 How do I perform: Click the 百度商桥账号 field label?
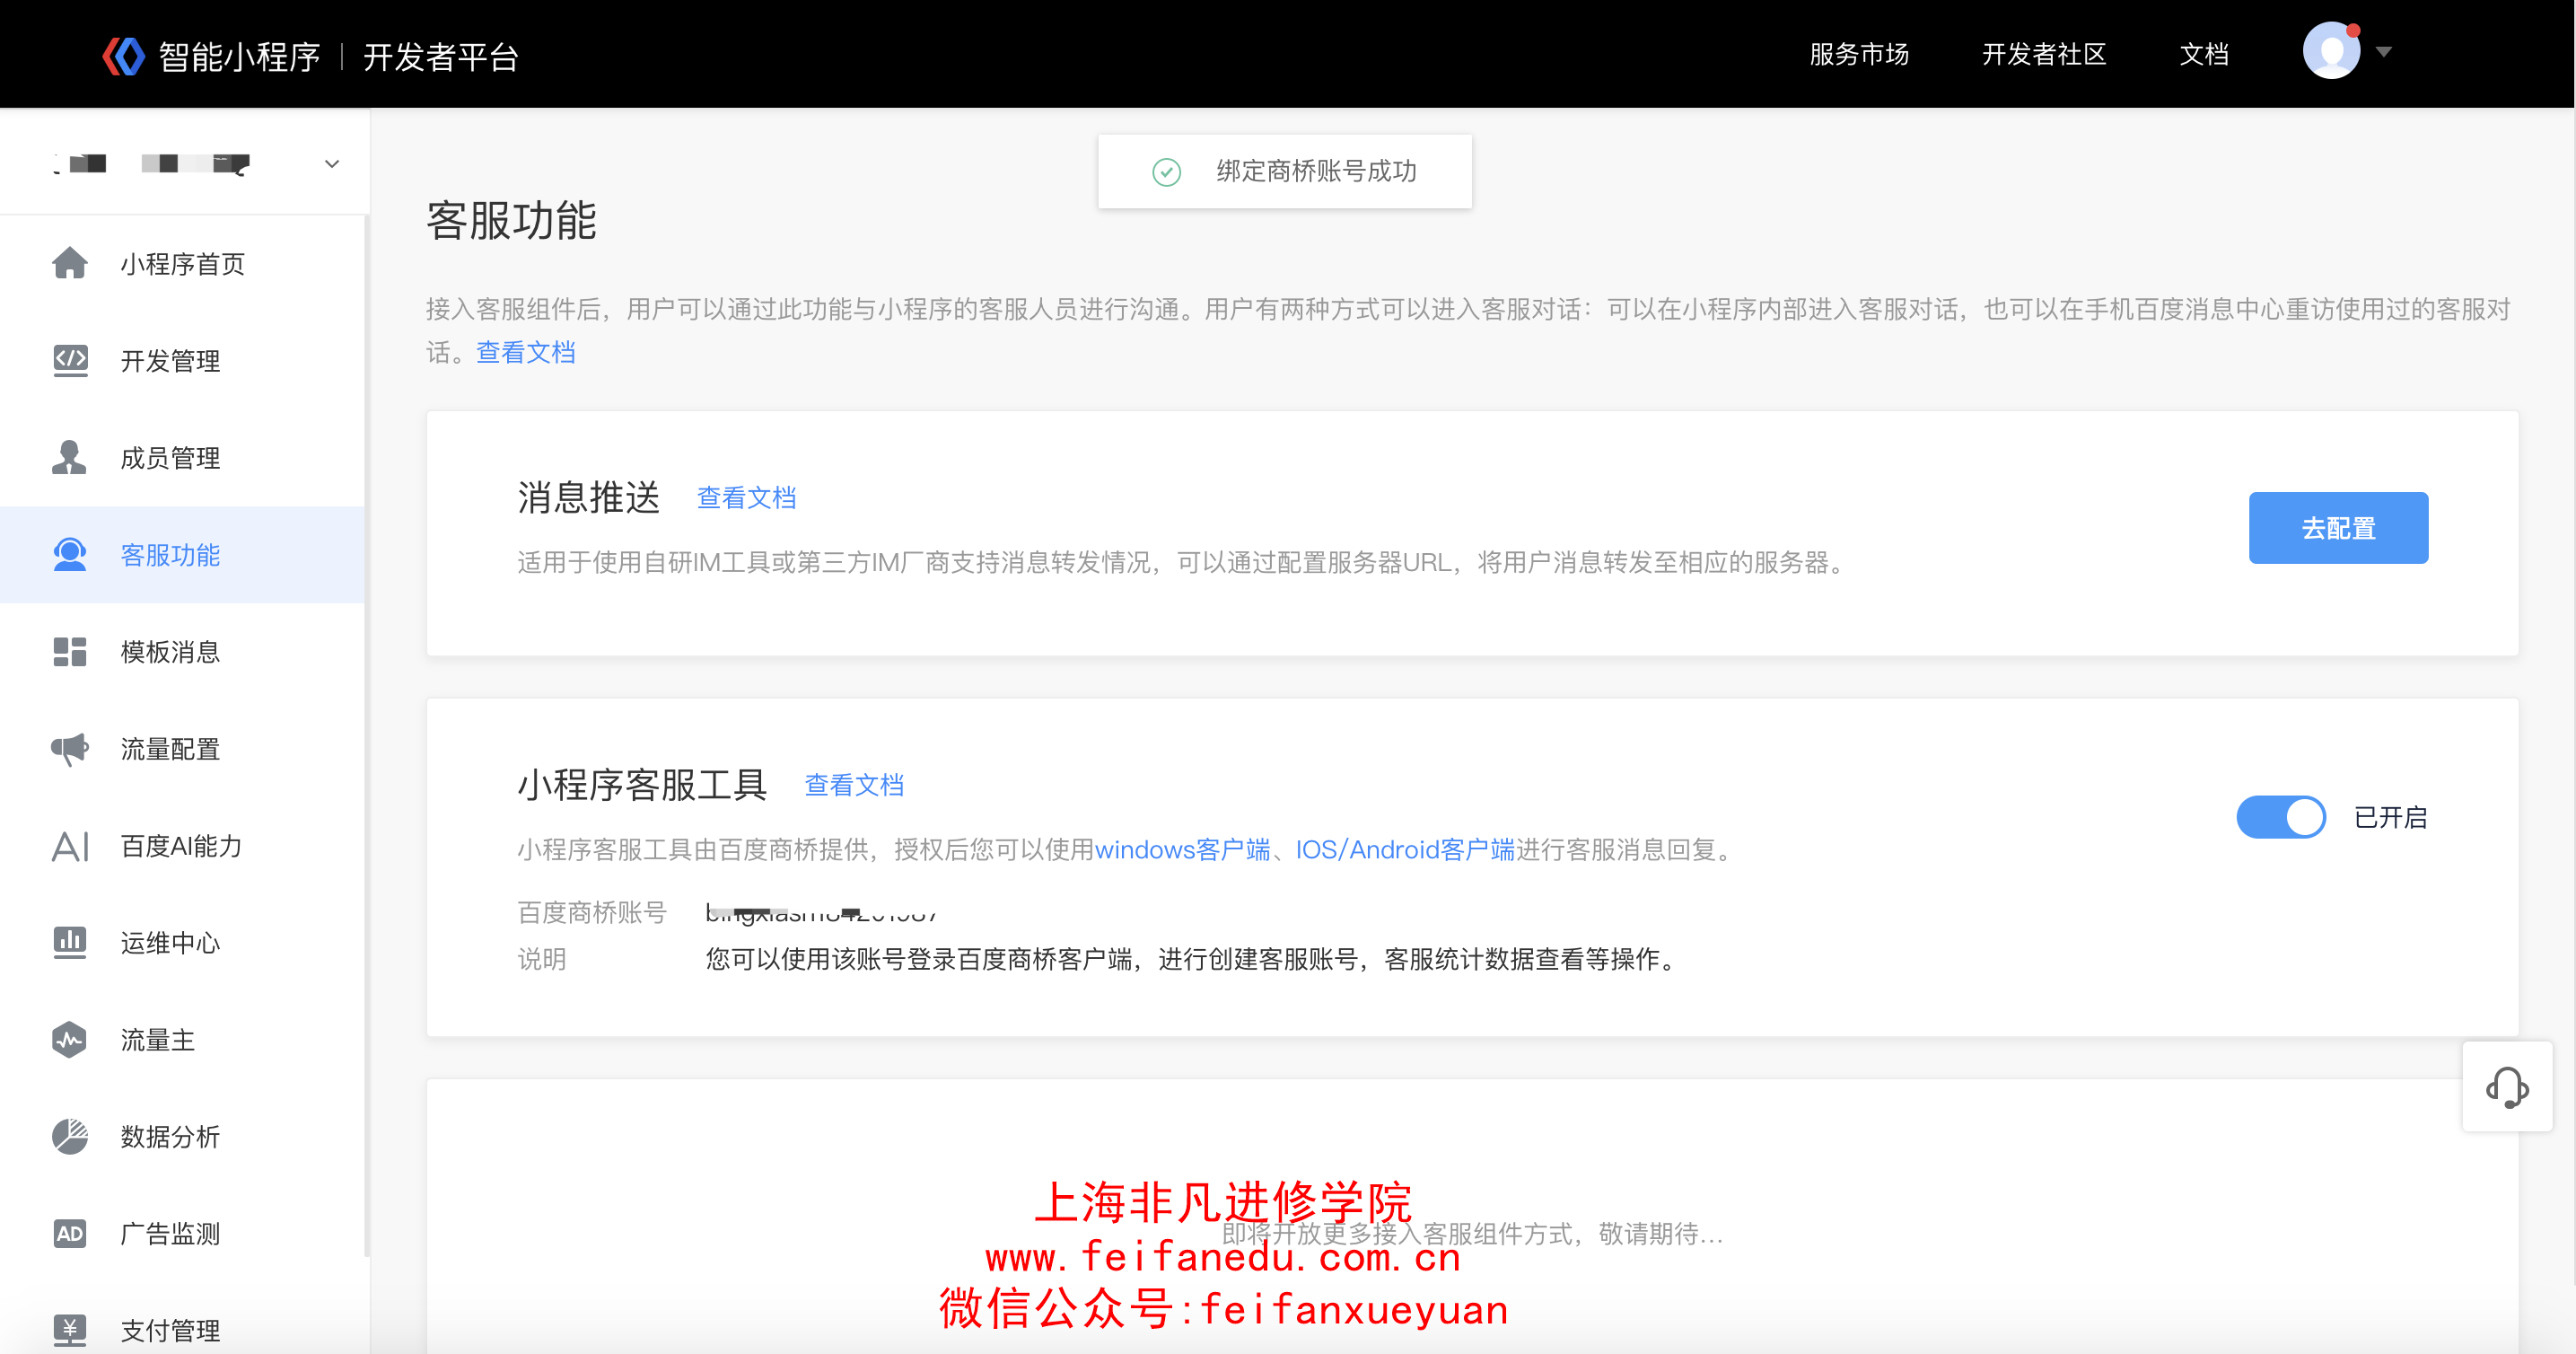pos(592,912)
